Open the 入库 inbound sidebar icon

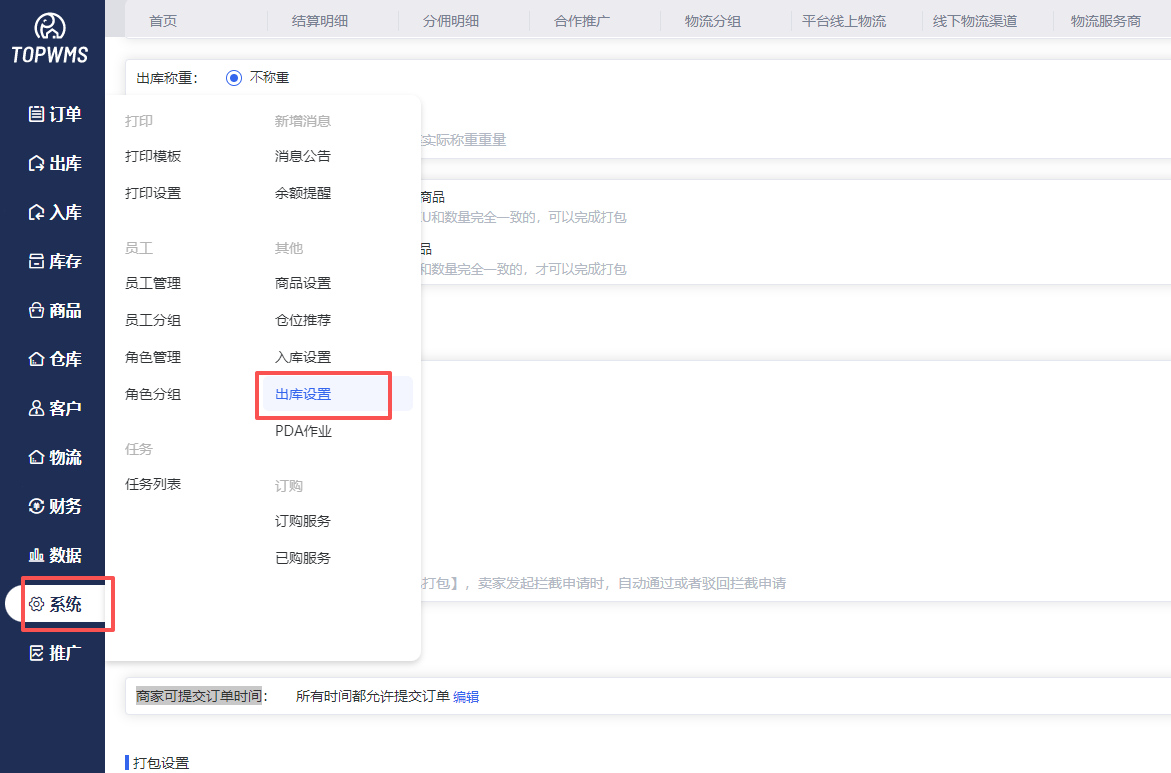pyautogui.click(x=37, y=212)
